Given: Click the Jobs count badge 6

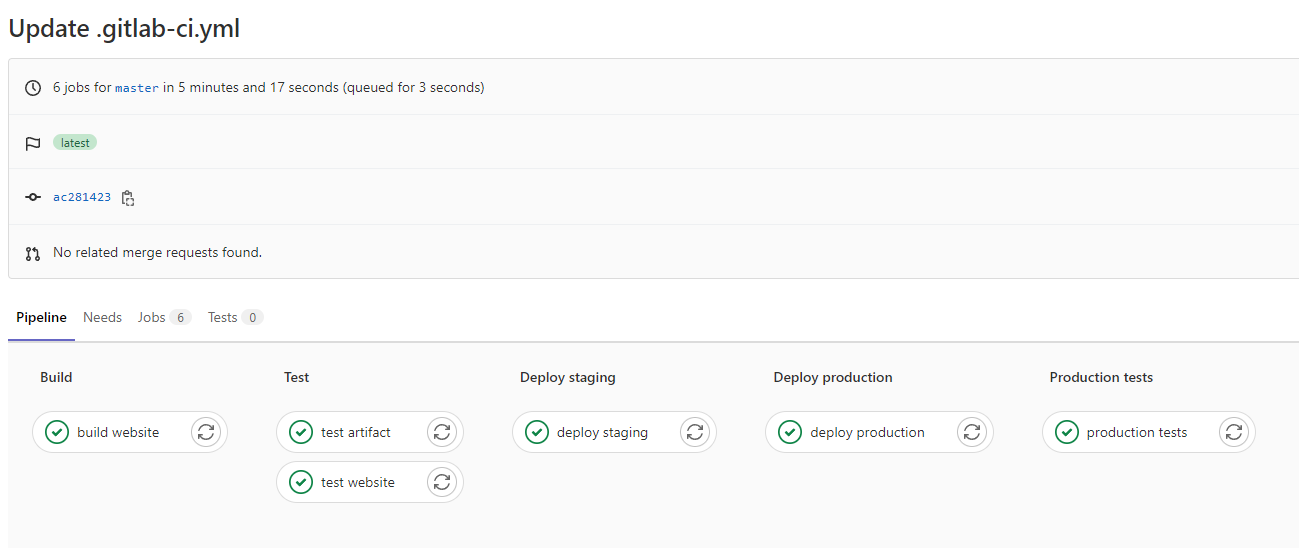Looking at the screenshot, I should point(180,318).
